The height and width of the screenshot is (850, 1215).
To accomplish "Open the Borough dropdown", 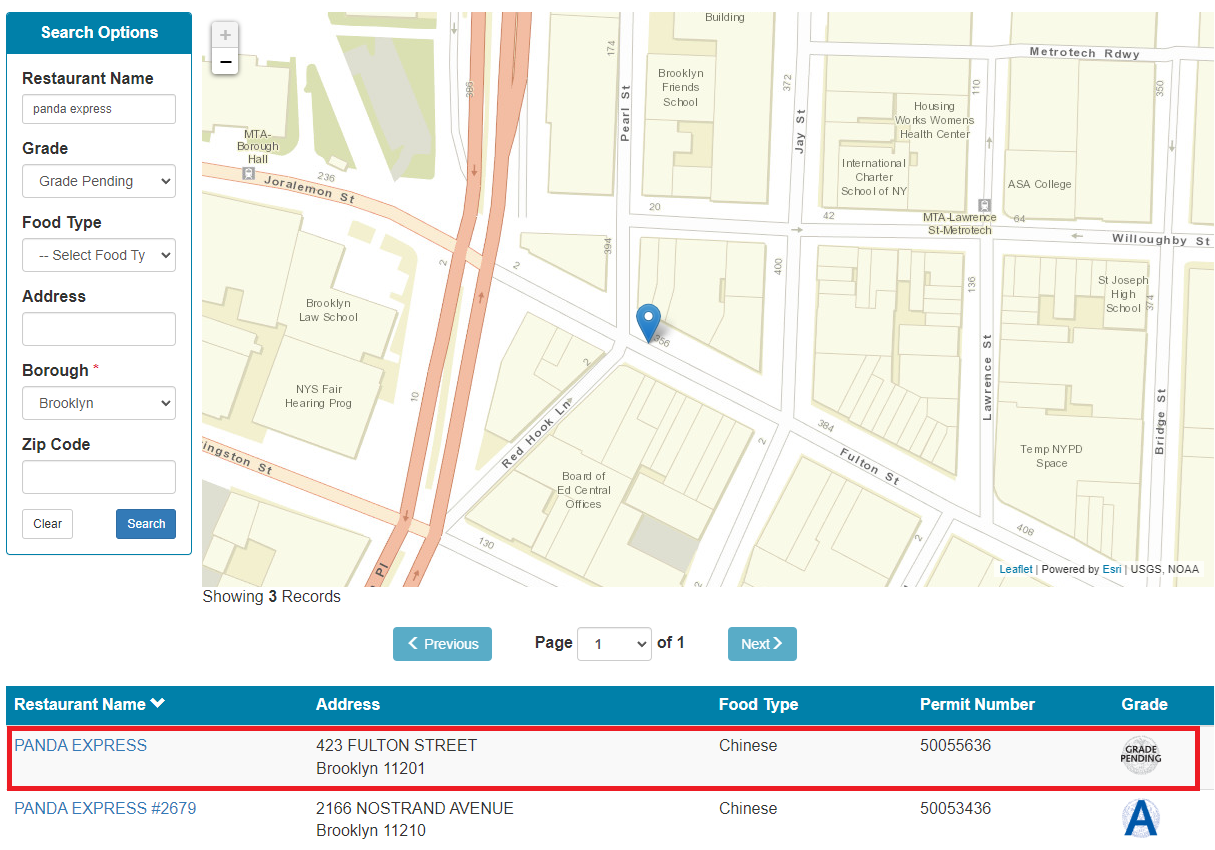I will pos(99,403).
